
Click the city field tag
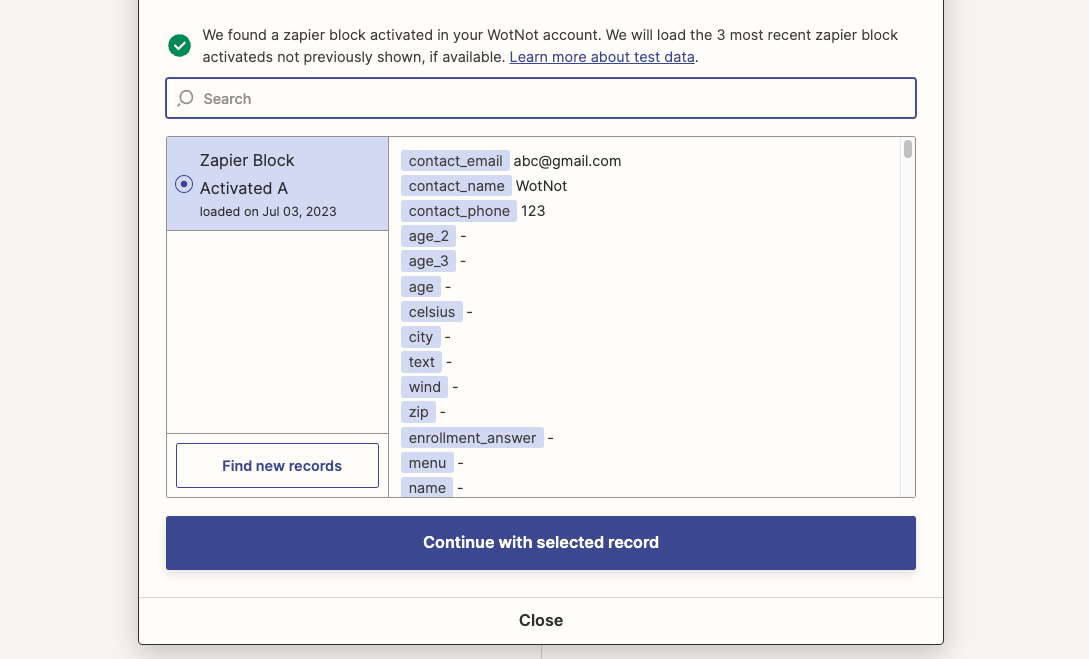coord(421,337)
